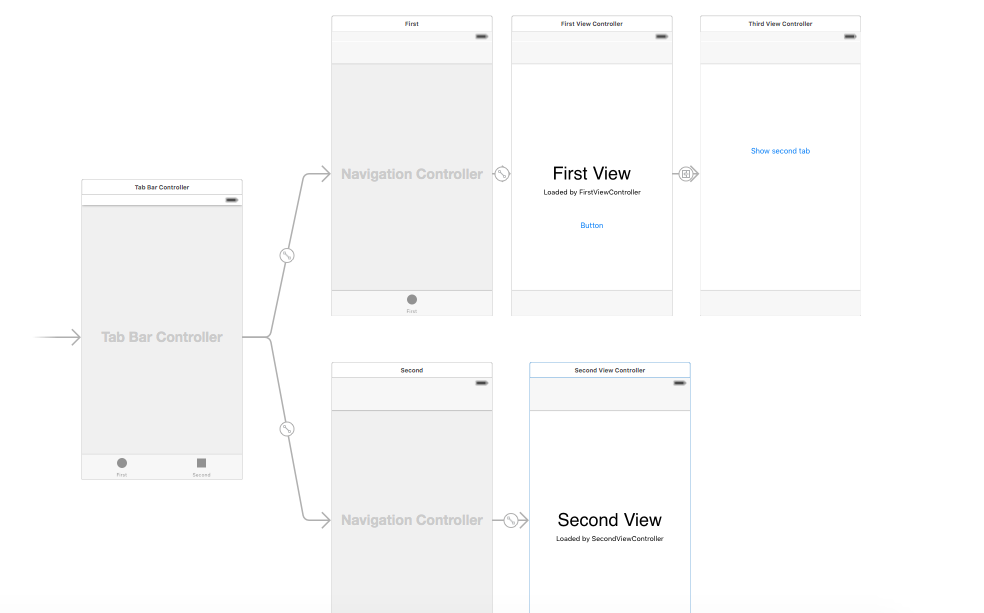Select the Third View Controller scene title bar
The height and width of the screenshot is (613, 984).
coord(780,24)
